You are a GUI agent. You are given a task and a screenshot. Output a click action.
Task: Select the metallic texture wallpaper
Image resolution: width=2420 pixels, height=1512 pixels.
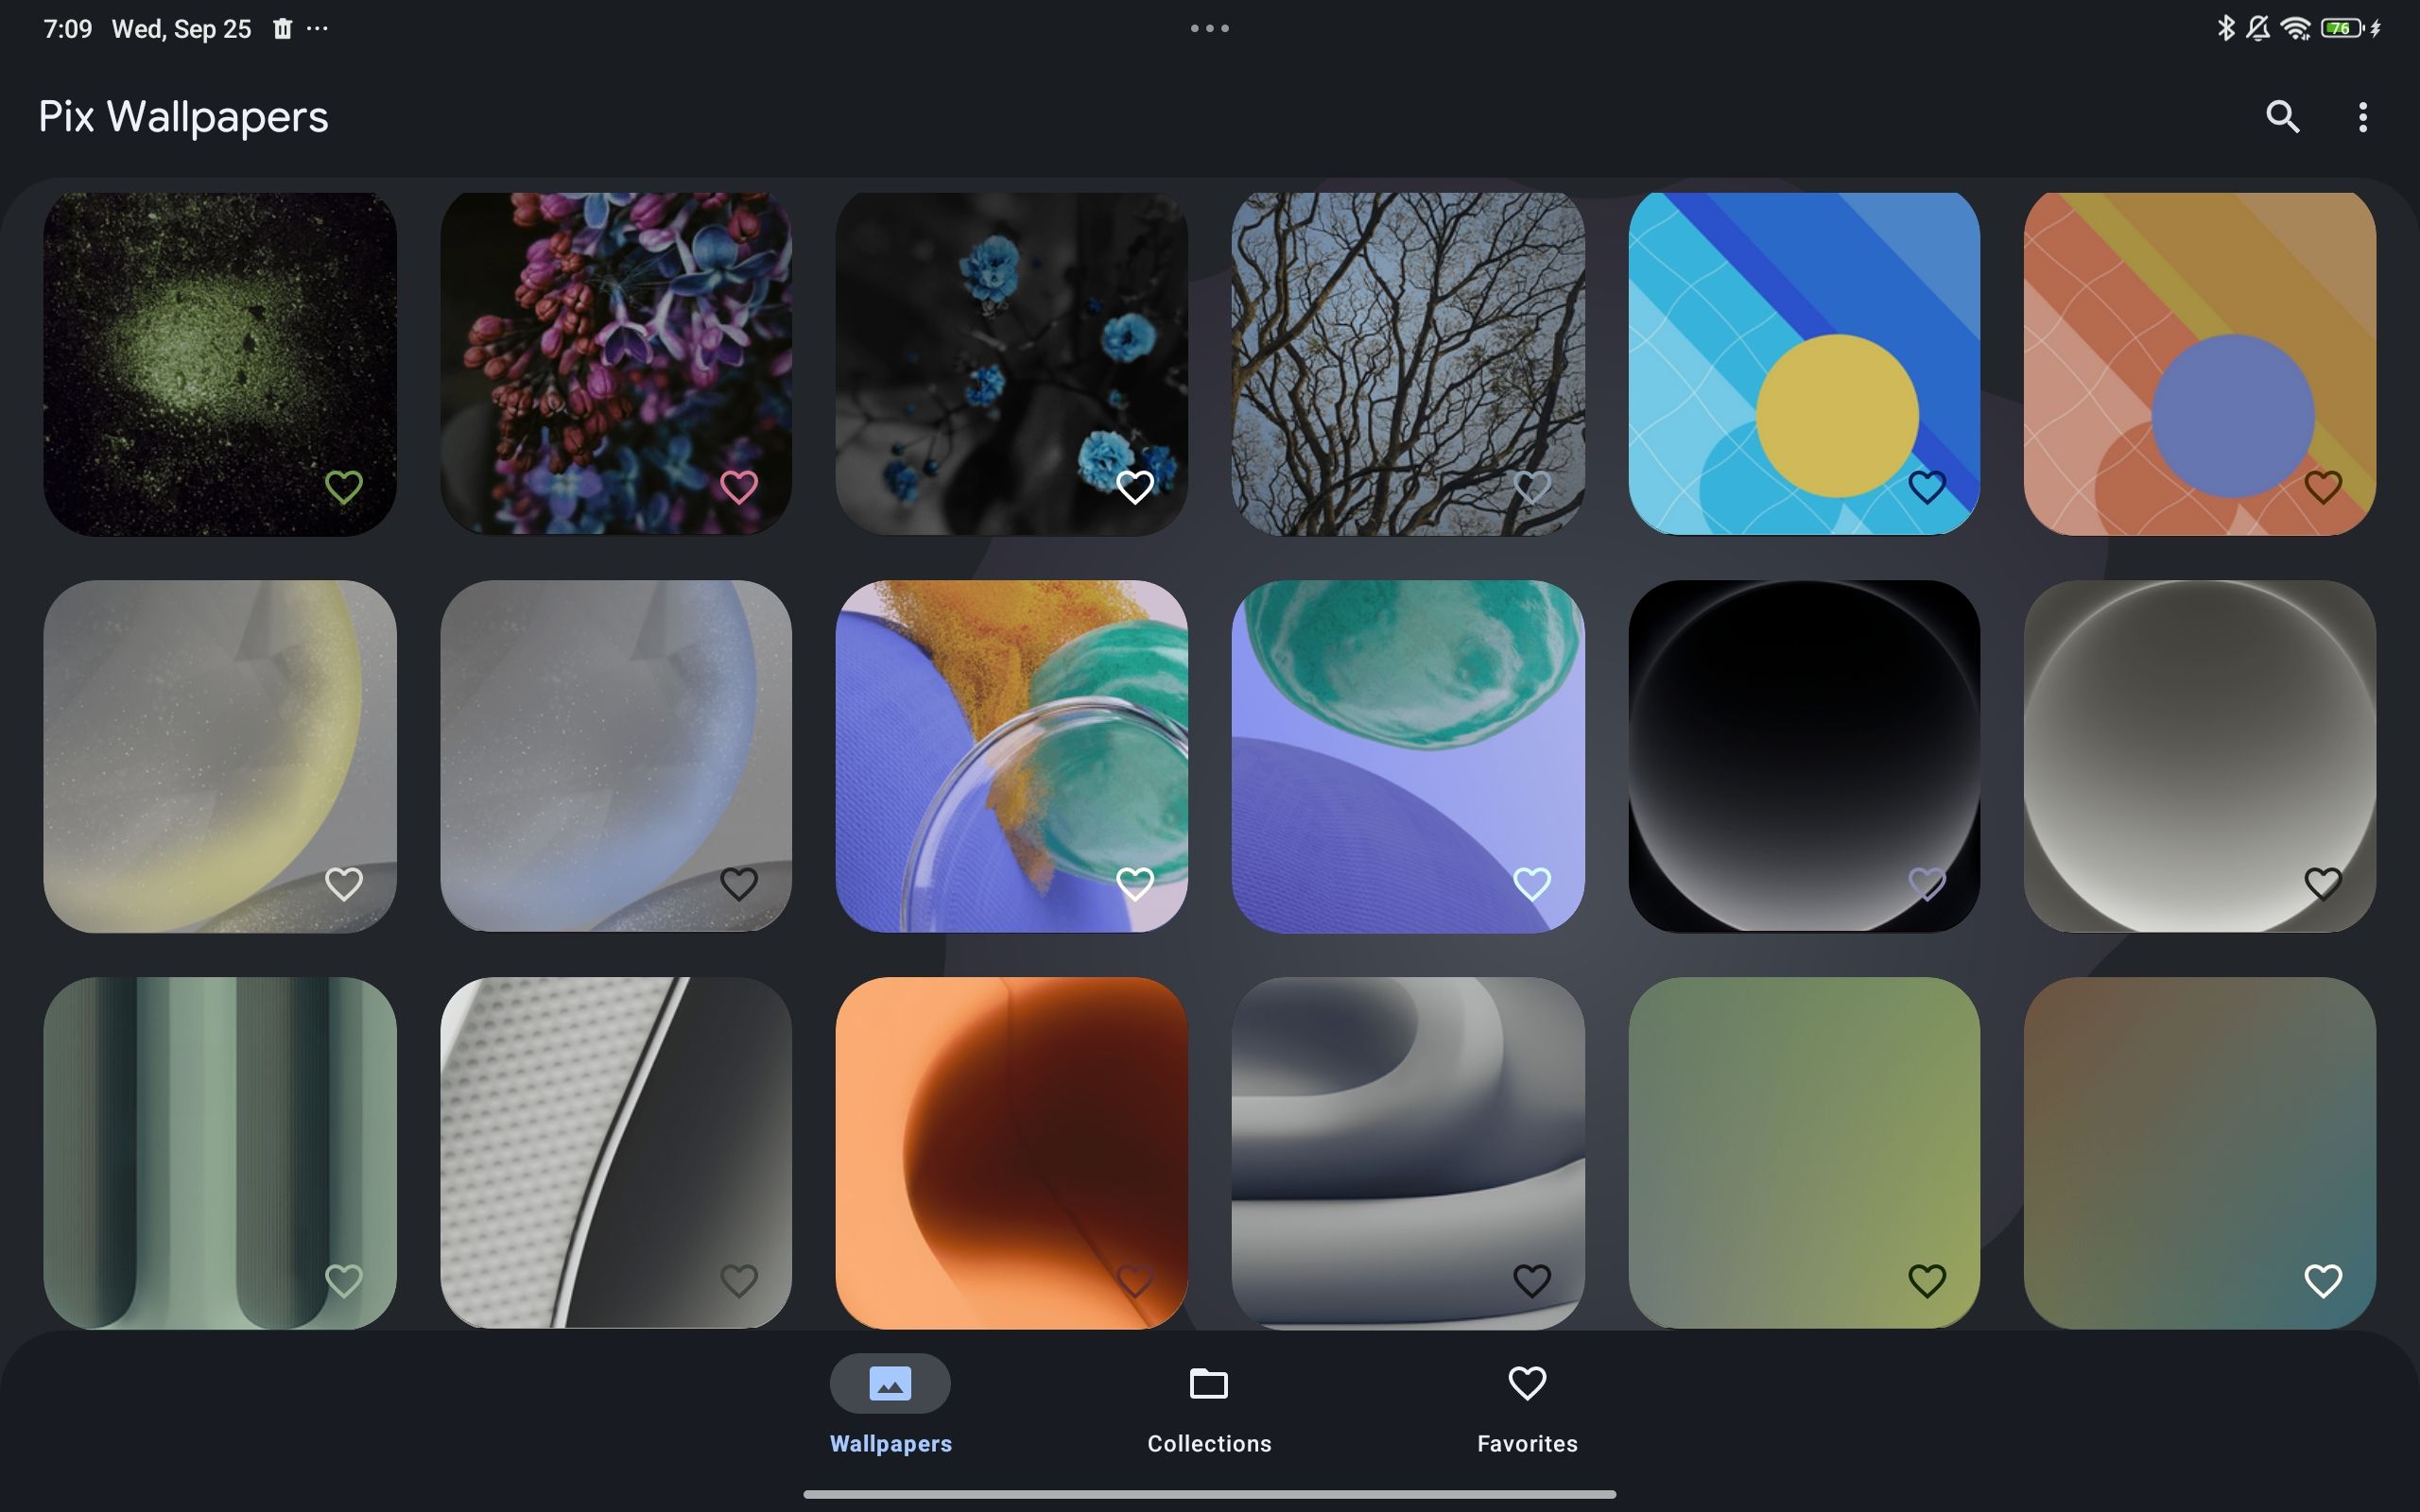(x=615, y=1151)
